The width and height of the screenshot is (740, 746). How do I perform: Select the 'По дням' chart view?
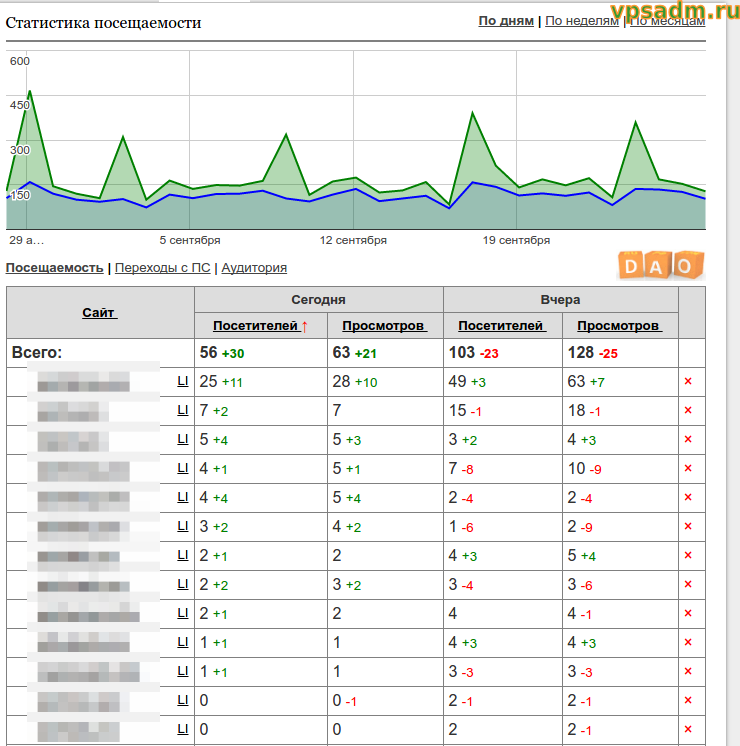506,21
